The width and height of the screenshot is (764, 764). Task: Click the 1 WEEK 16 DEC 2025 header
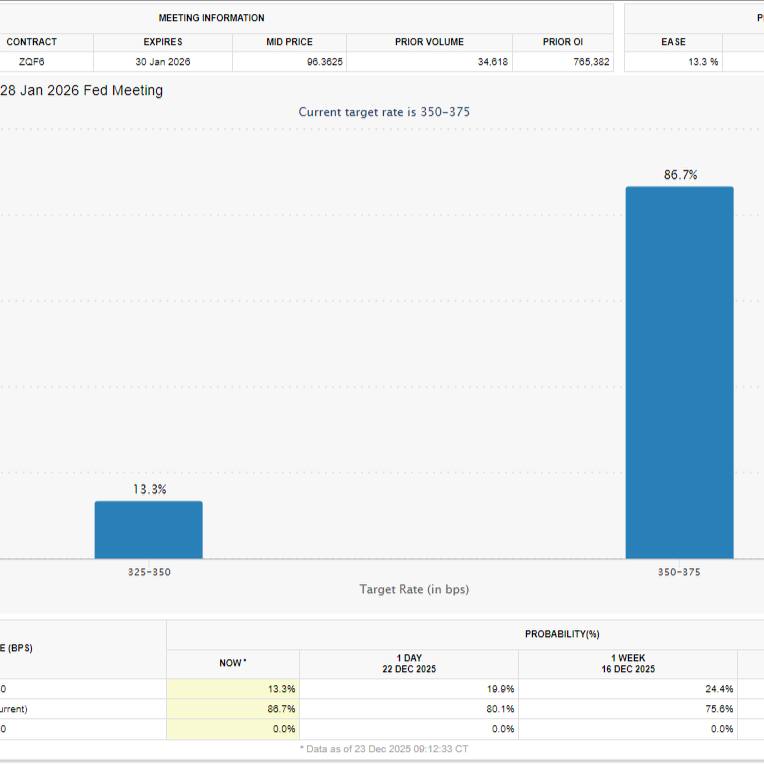(x=628, y=663)
